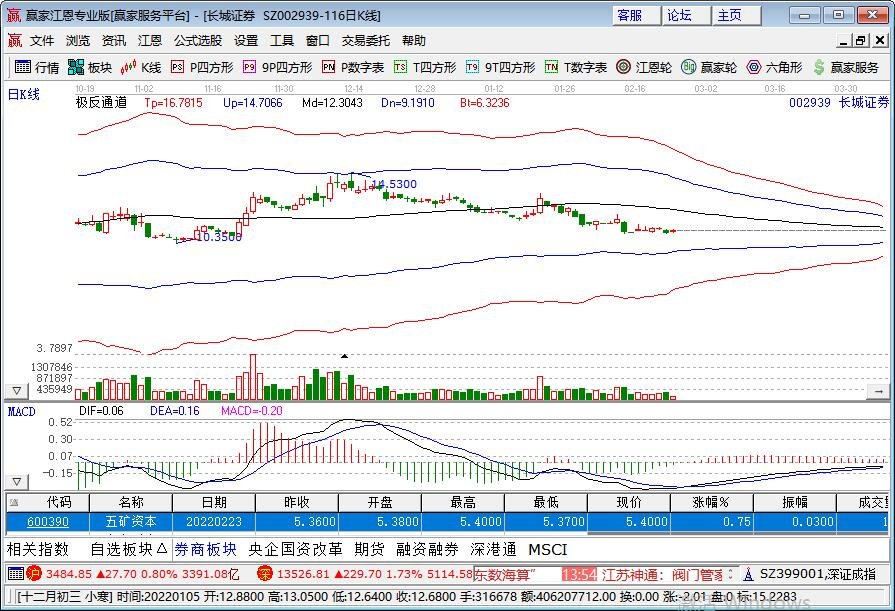Select the 9P四方形 tool

(x=277, y=67)
